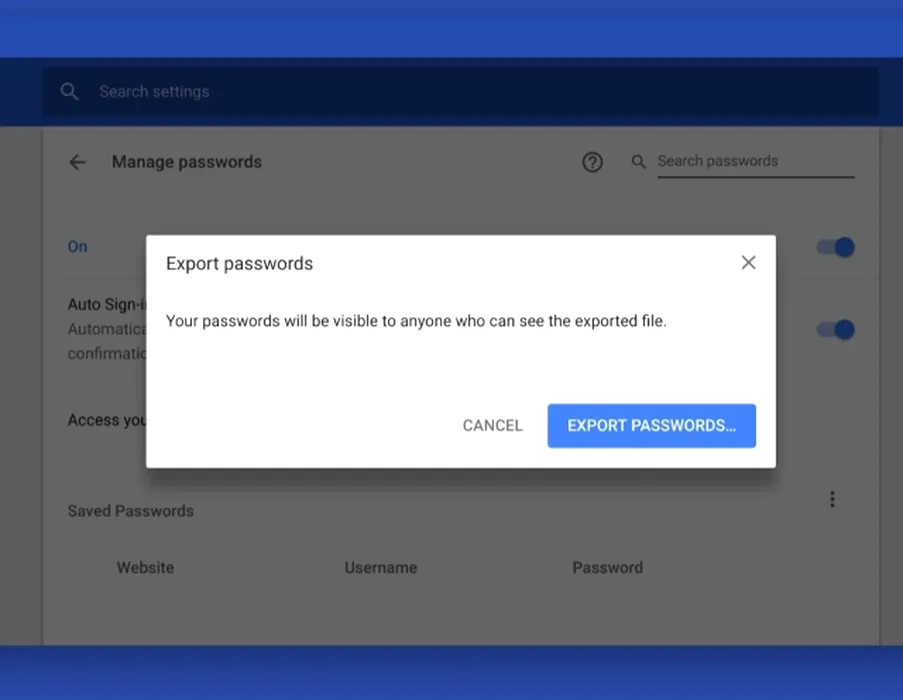Go back using the arrow beside Manage passwords
903x700 pixels.
pyautogui.click(x=78, y=162)
